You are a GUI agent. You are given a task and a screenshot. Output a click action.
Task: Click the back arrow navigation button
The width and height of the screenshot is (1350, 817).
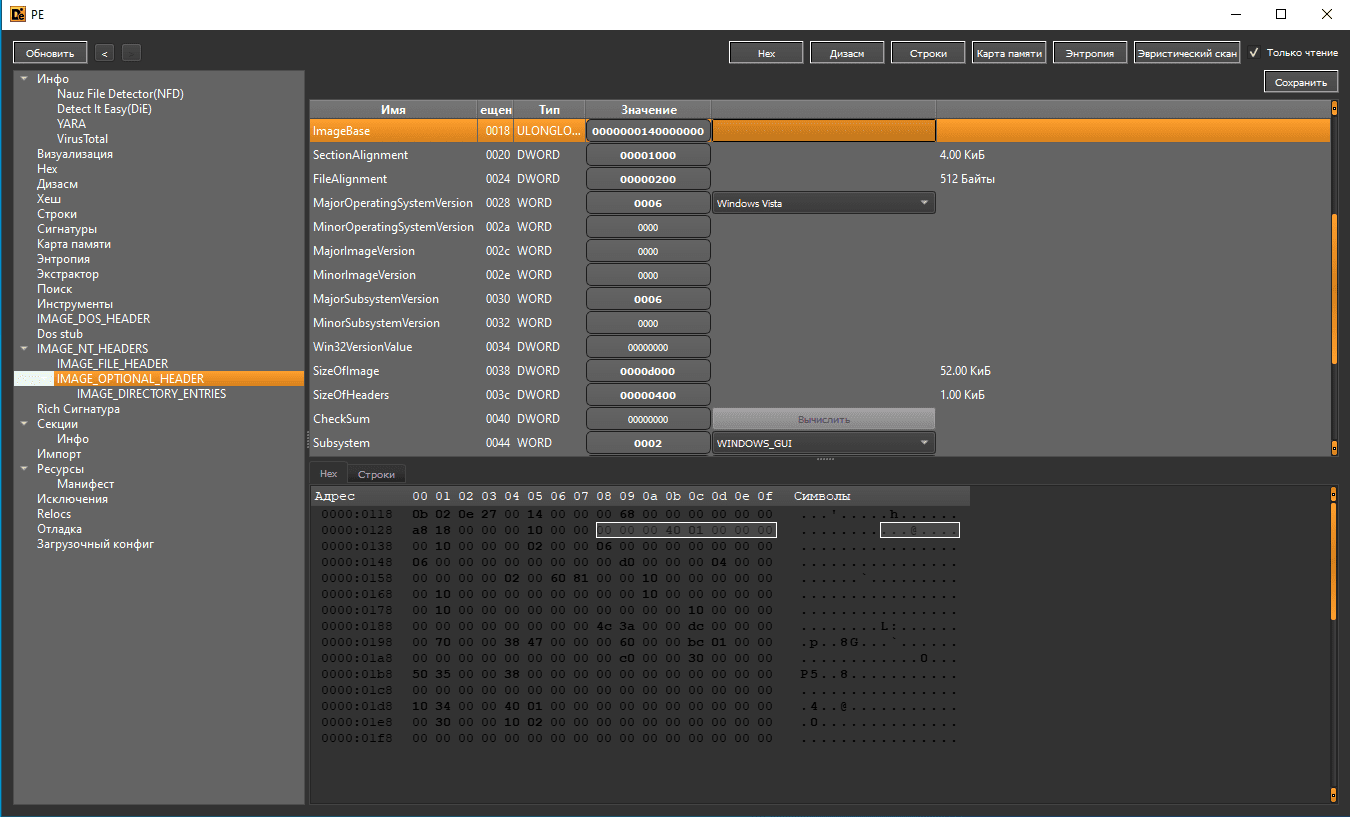[x=105, y=53]
